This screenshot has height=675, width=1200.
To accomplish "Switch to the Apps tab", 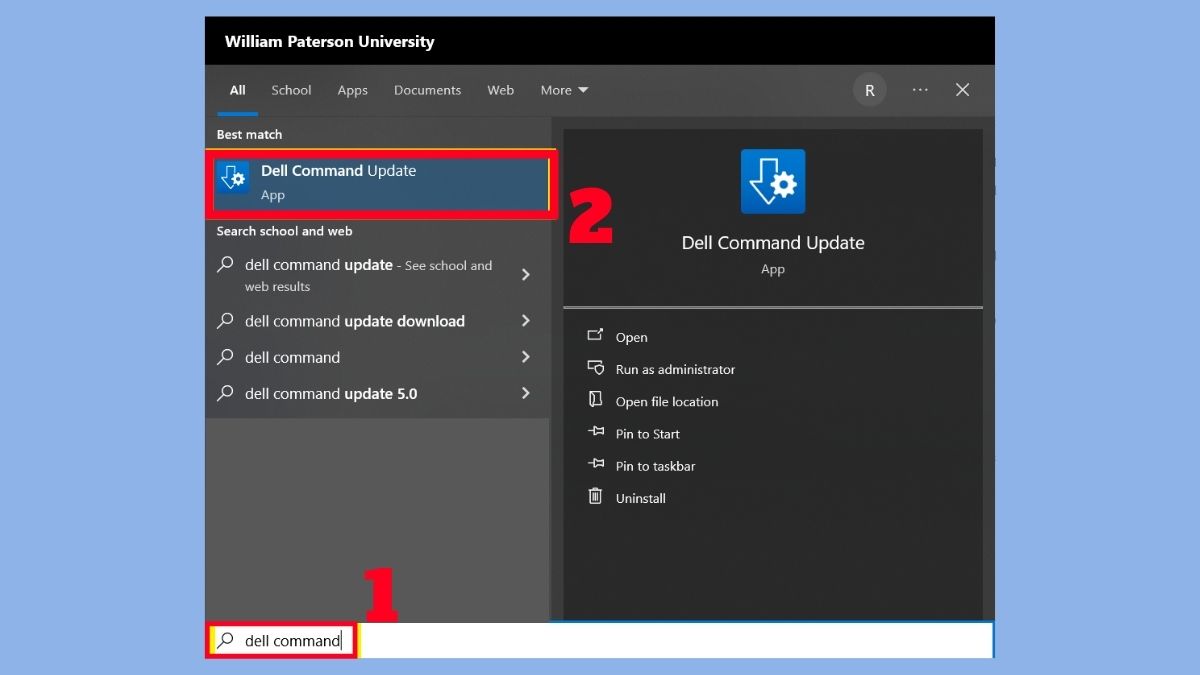I will click(x=352, y=90).
